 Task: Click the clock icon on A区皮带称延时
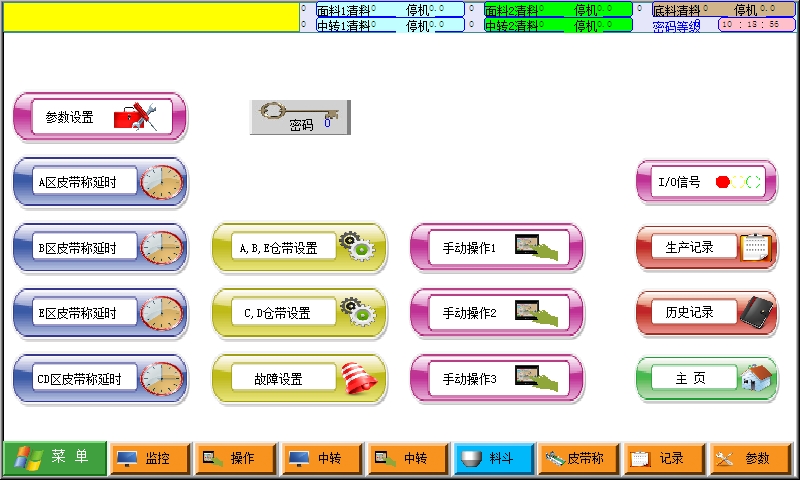(x=161, y=182)
